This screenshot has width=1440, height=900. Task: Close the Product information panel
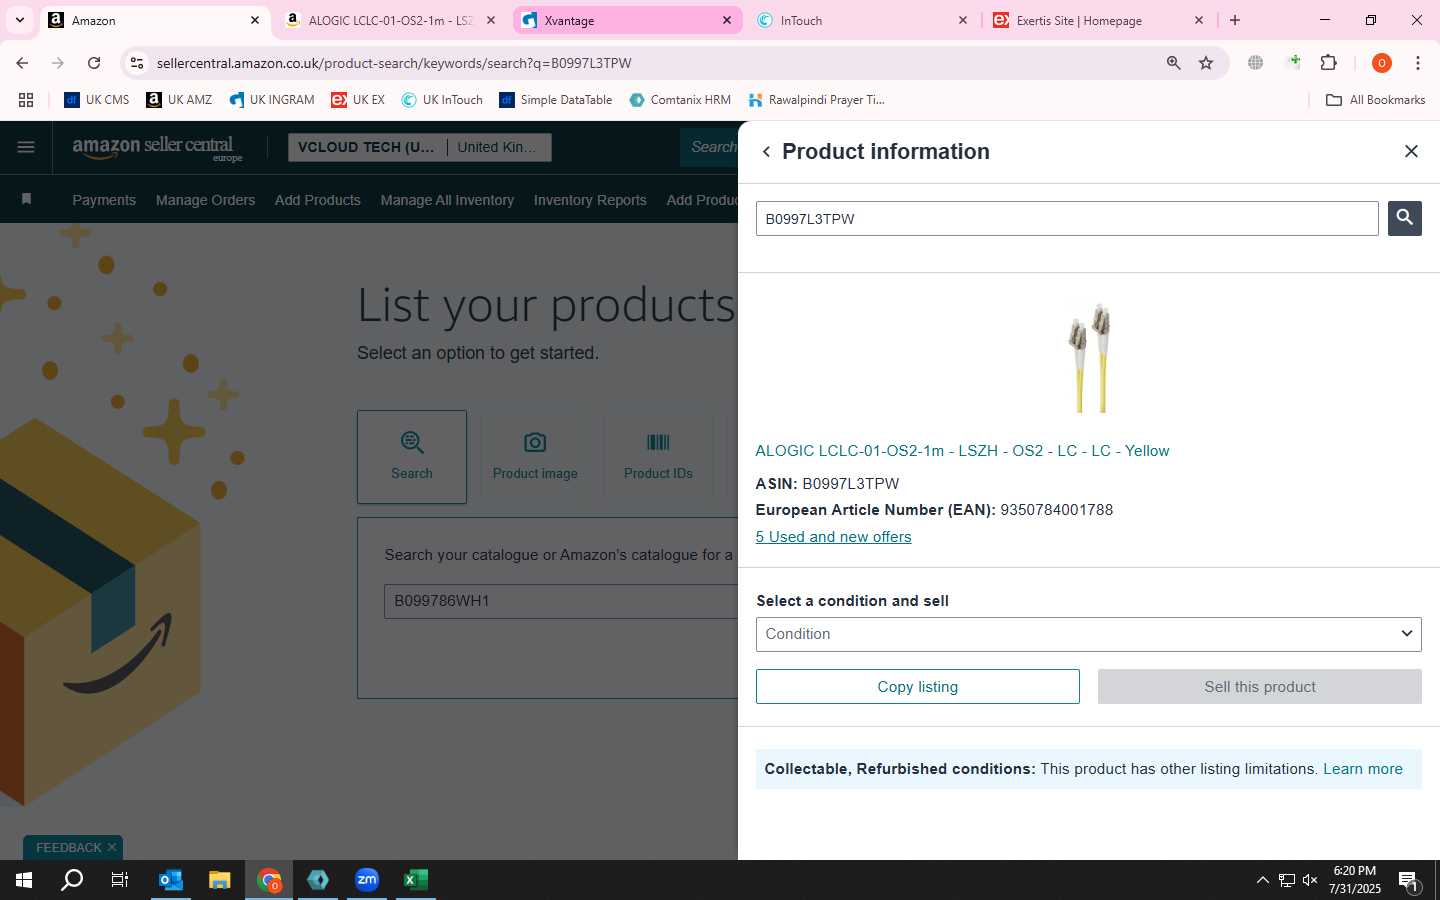(x=1411, y=151)
